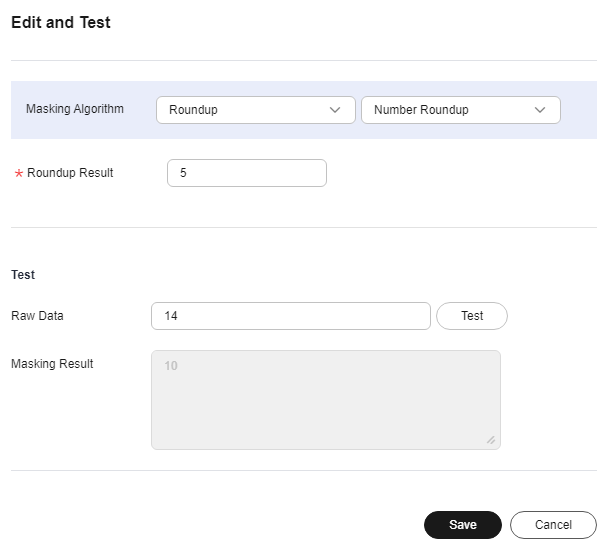This screenshot has width=606, height=560.
Task: Click the value 5 in Roundup Result
Action: point(183,173)
